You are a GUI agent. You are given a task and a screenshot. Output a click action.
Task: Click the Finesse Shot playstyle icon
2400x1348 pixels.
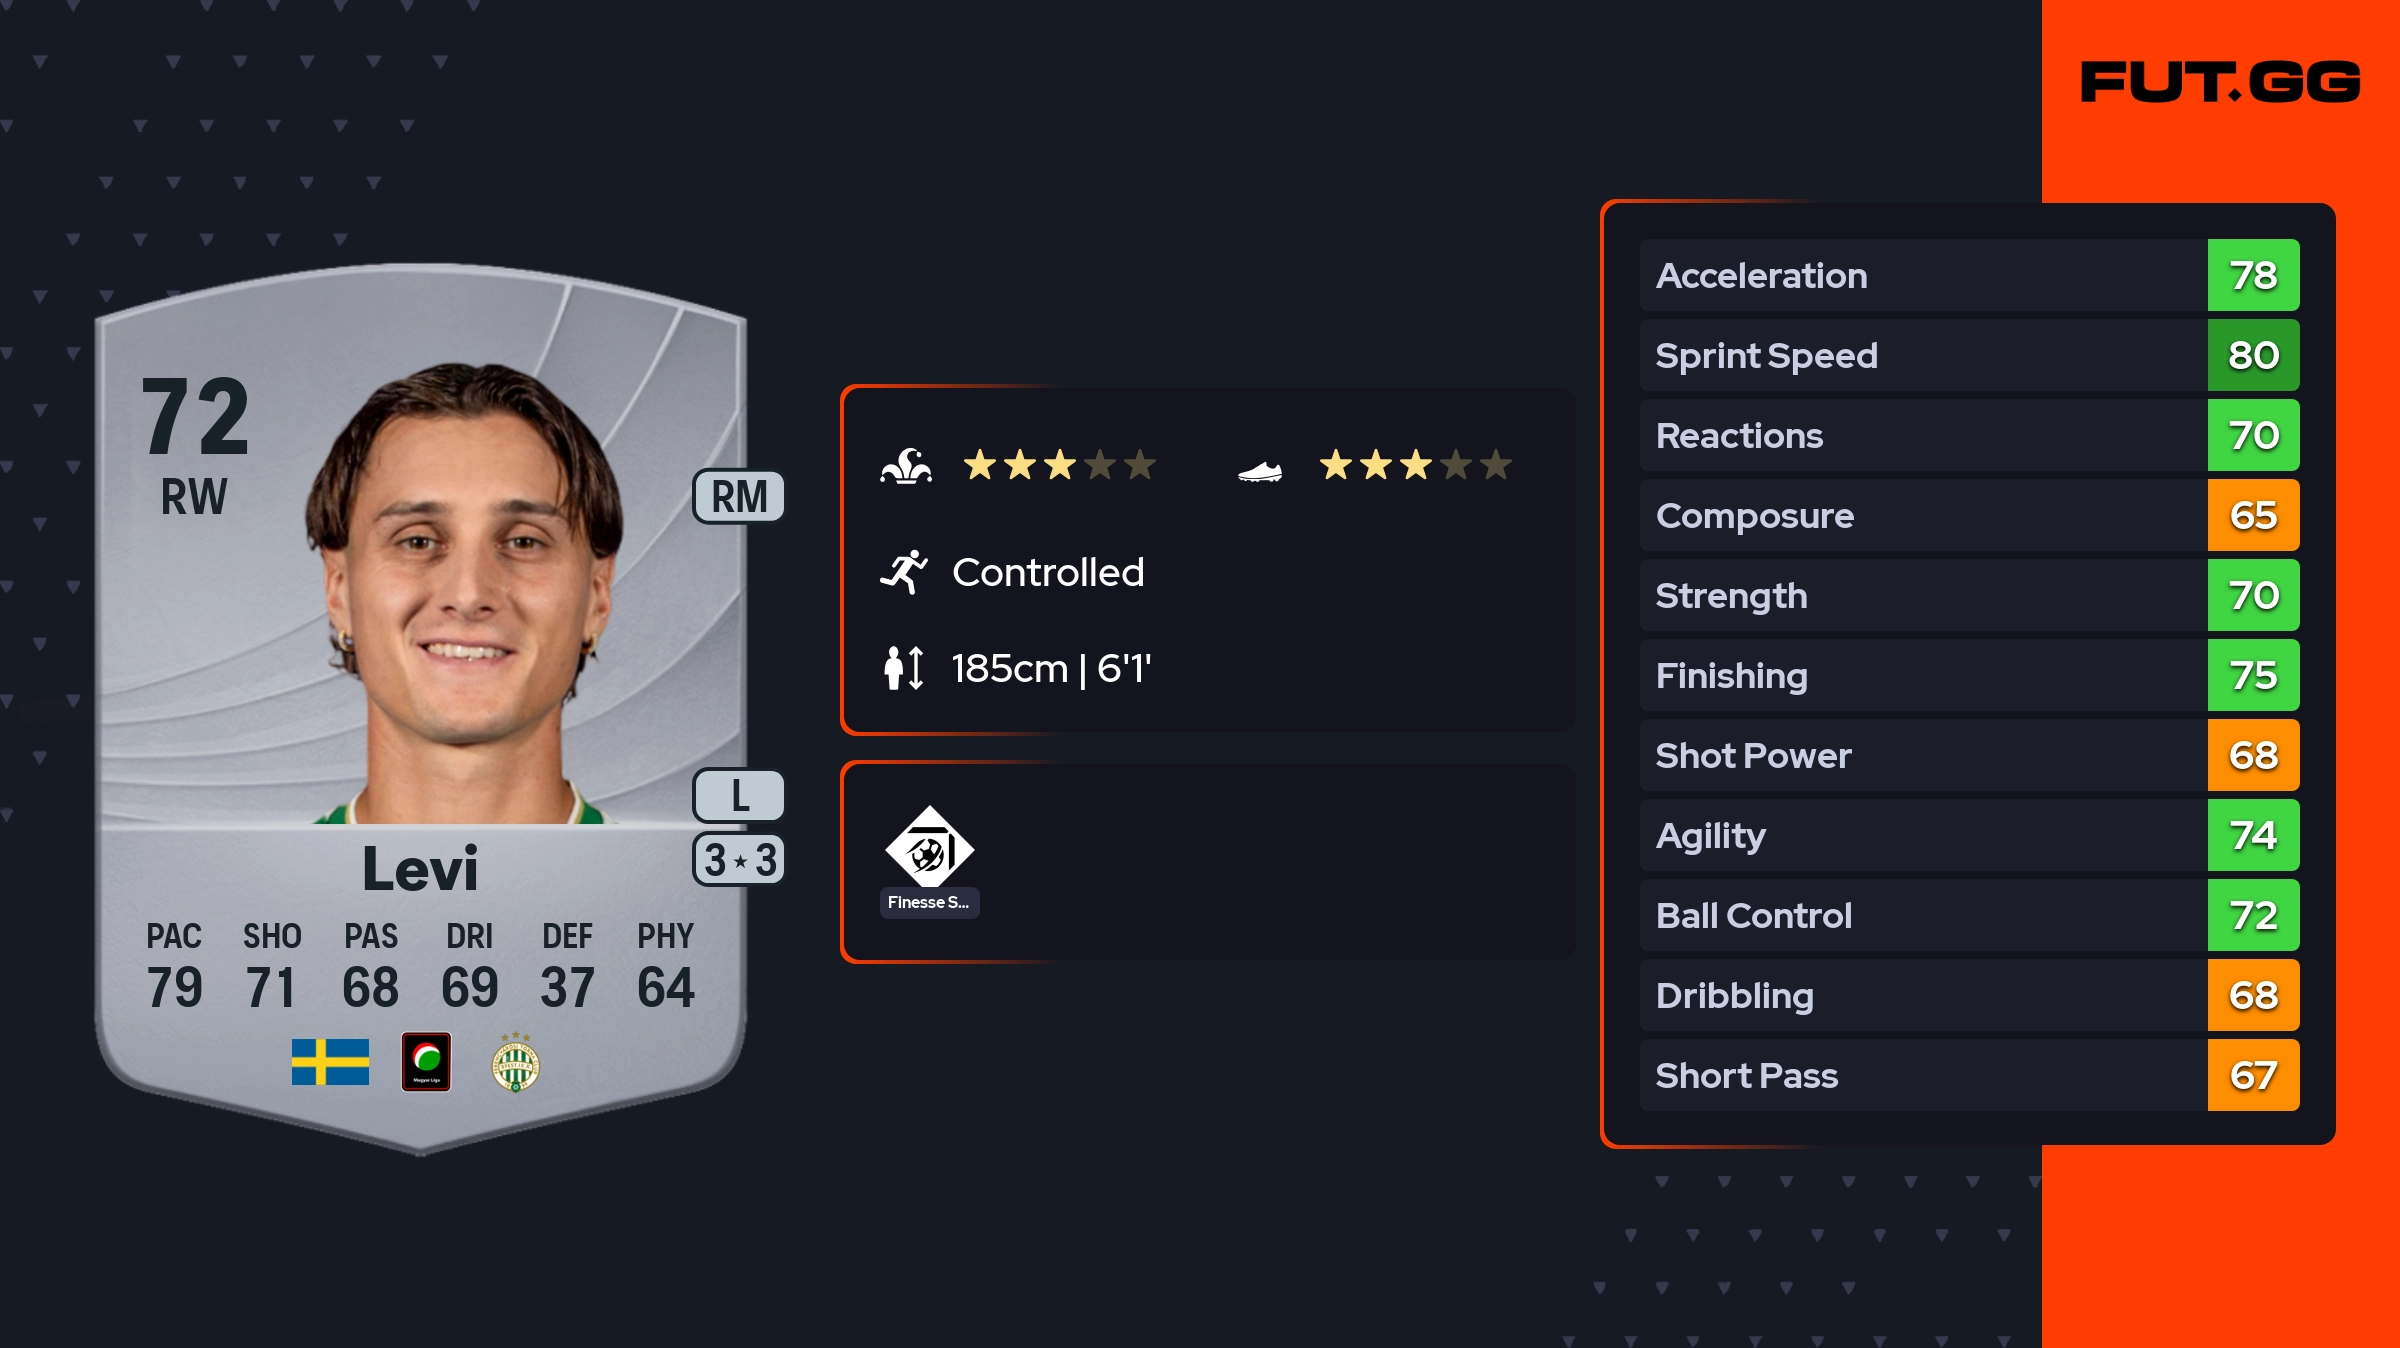(929, 848)
